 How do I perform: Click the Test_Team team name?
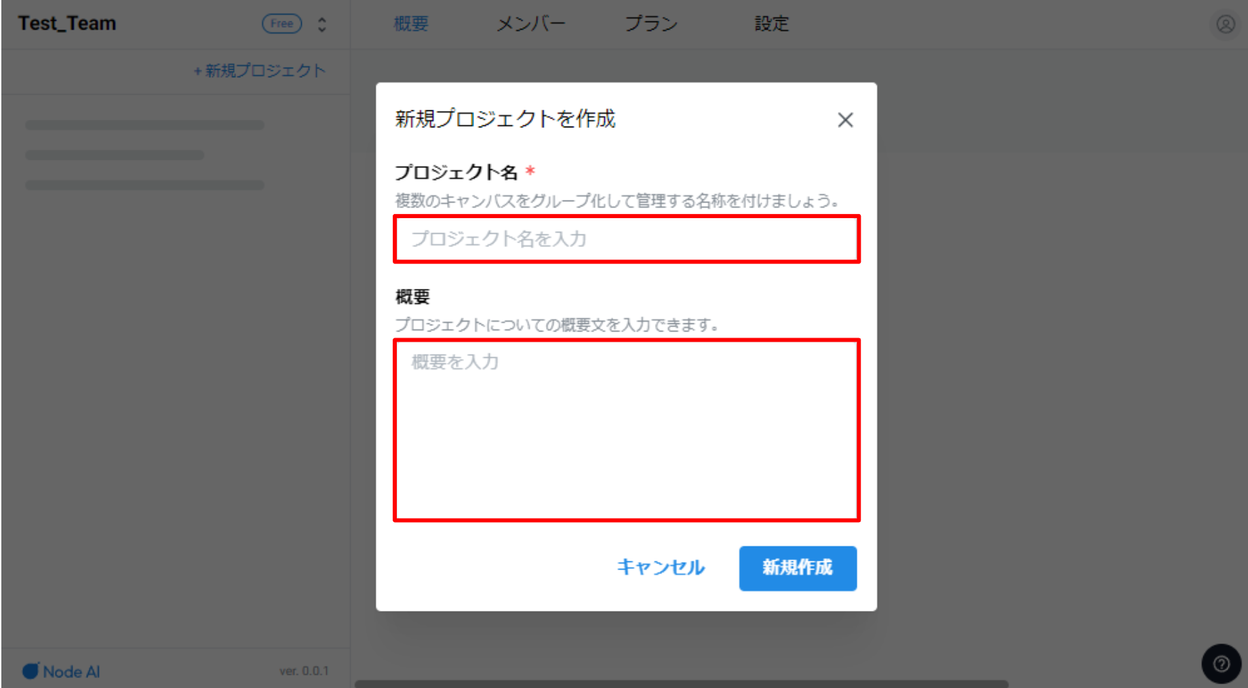tap(67, 24)
